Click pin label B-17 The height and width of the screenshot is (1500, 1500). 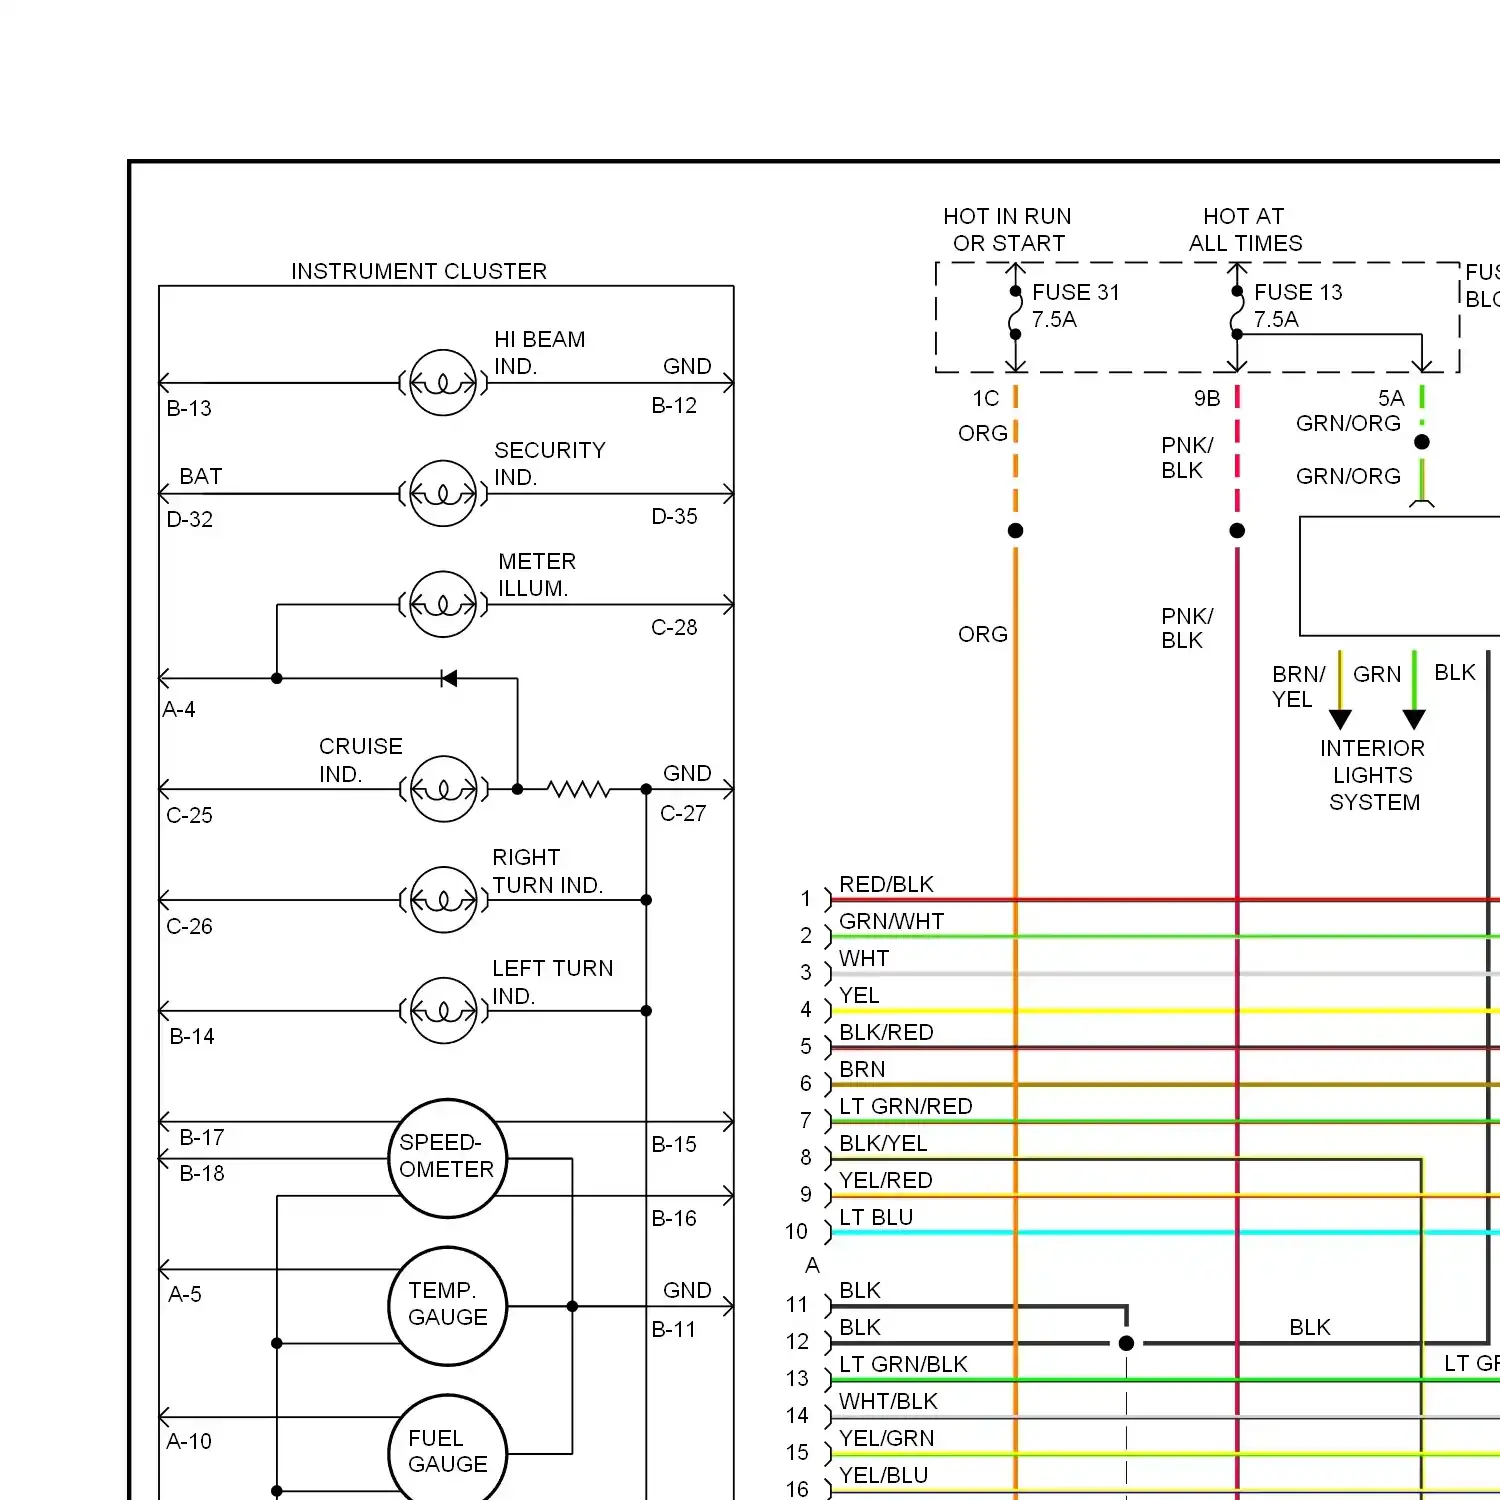tap(202, 1137)
